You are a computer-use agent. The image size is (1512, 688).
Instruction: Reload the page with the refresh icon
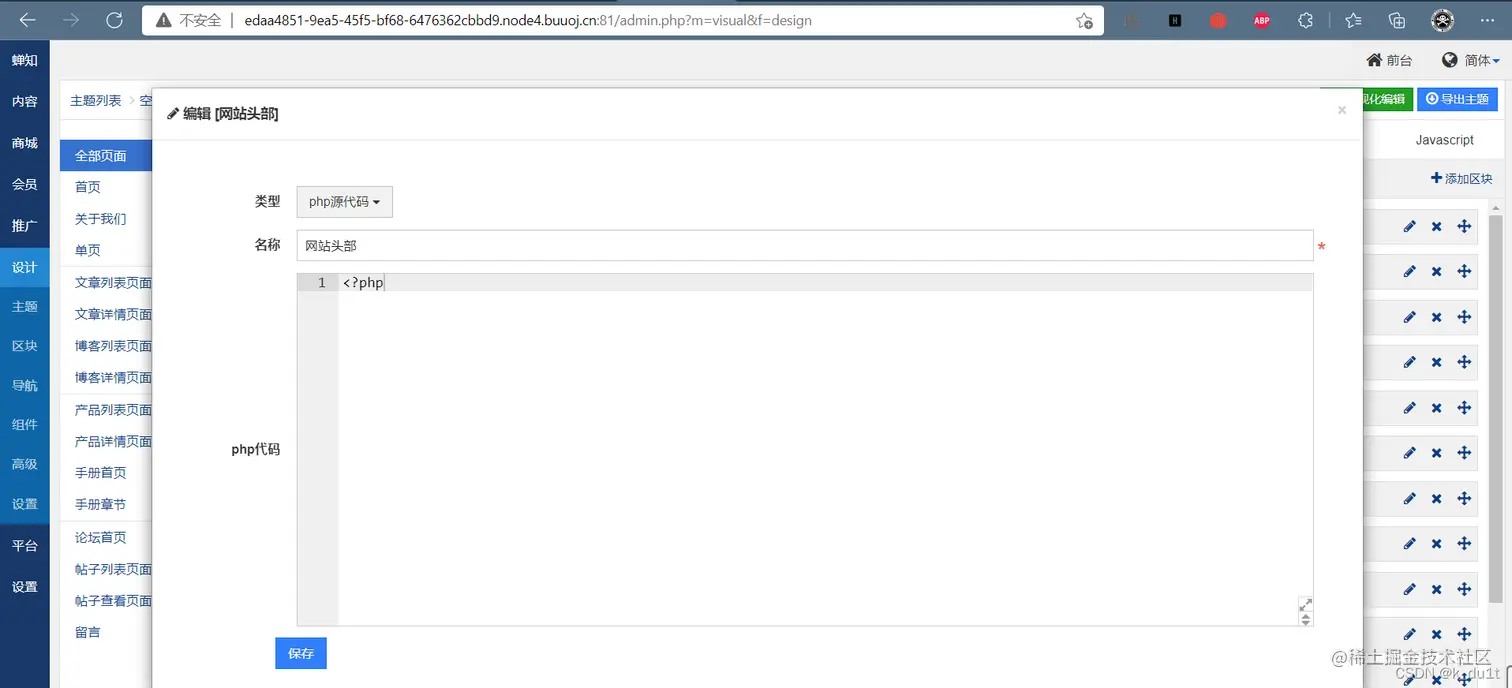pyautogui.click(x=114, y=20)
